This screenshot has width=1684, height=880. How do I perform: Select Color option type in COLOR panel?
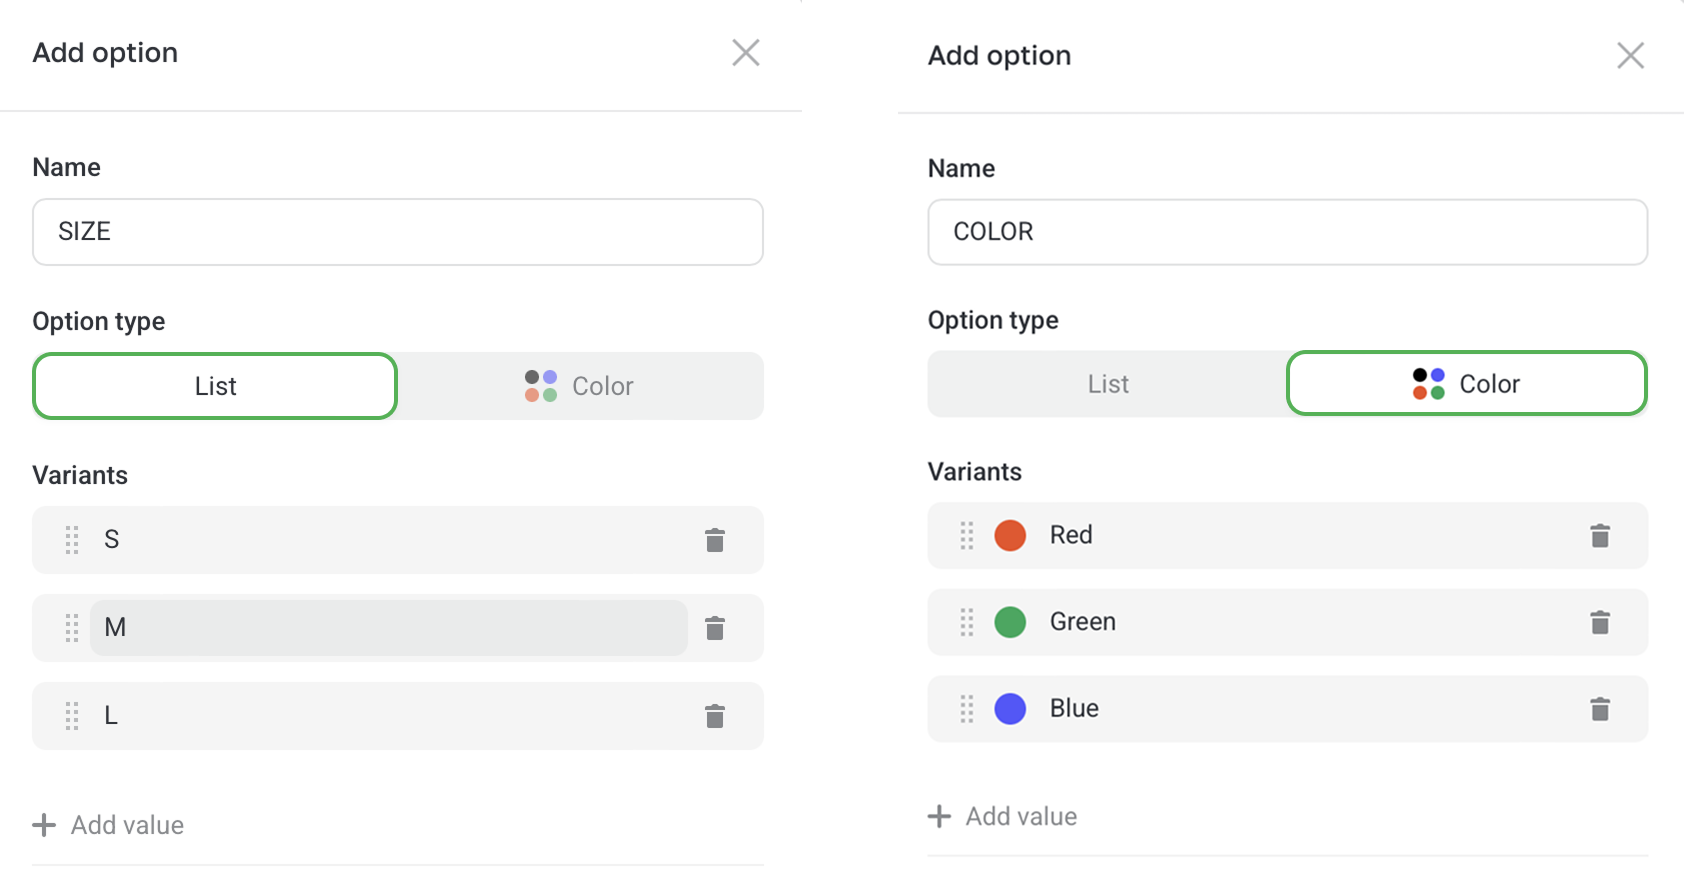1466,384
